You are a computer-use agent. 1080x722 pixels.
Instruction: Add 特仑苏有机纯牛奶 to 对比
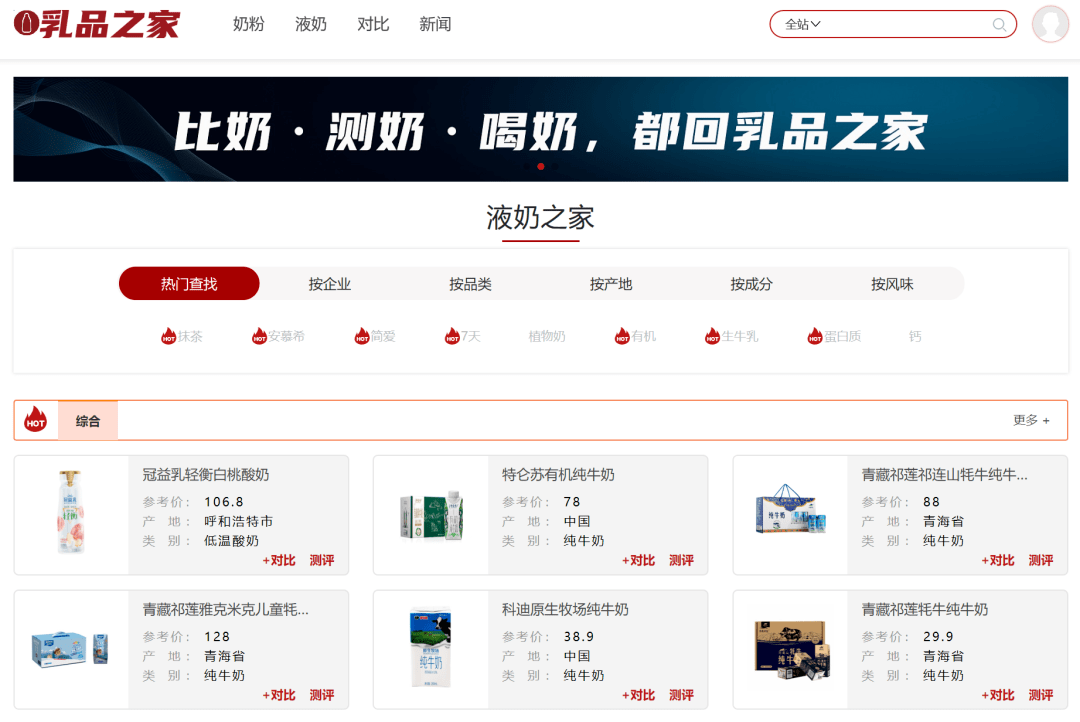coord(638,560)
